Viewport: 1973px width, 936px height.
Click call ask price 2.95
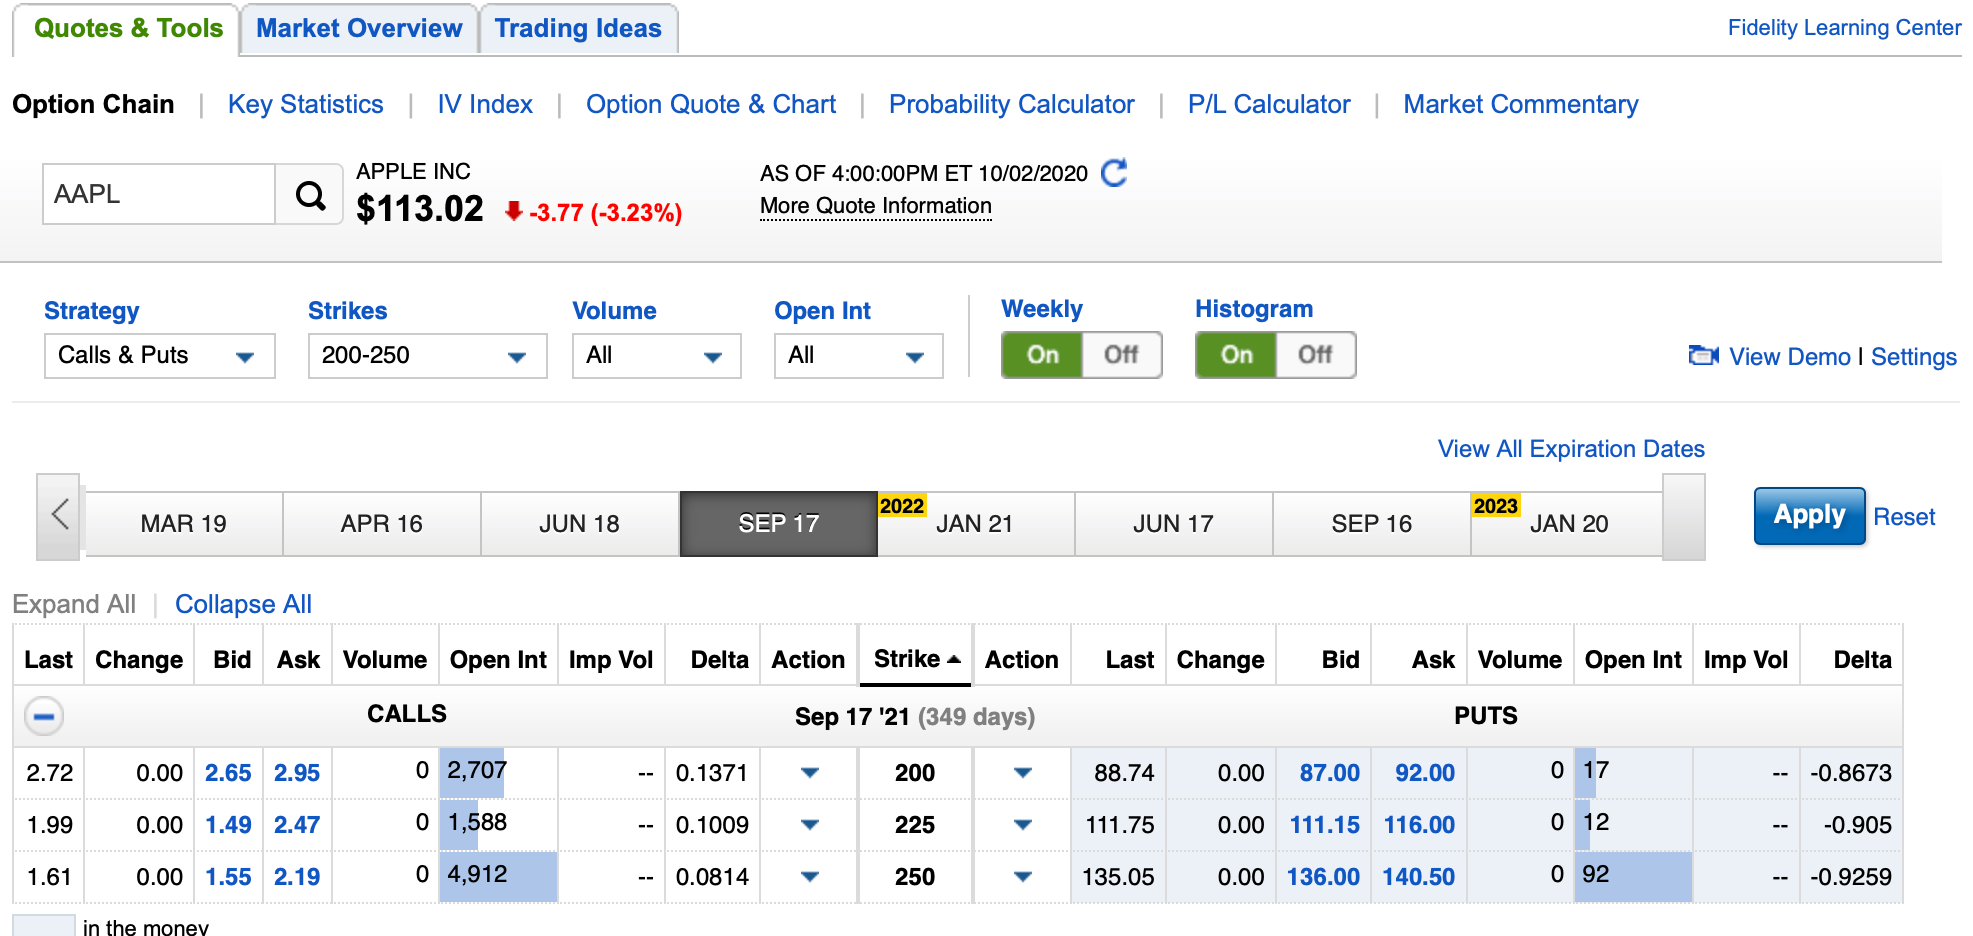point(297,773)
